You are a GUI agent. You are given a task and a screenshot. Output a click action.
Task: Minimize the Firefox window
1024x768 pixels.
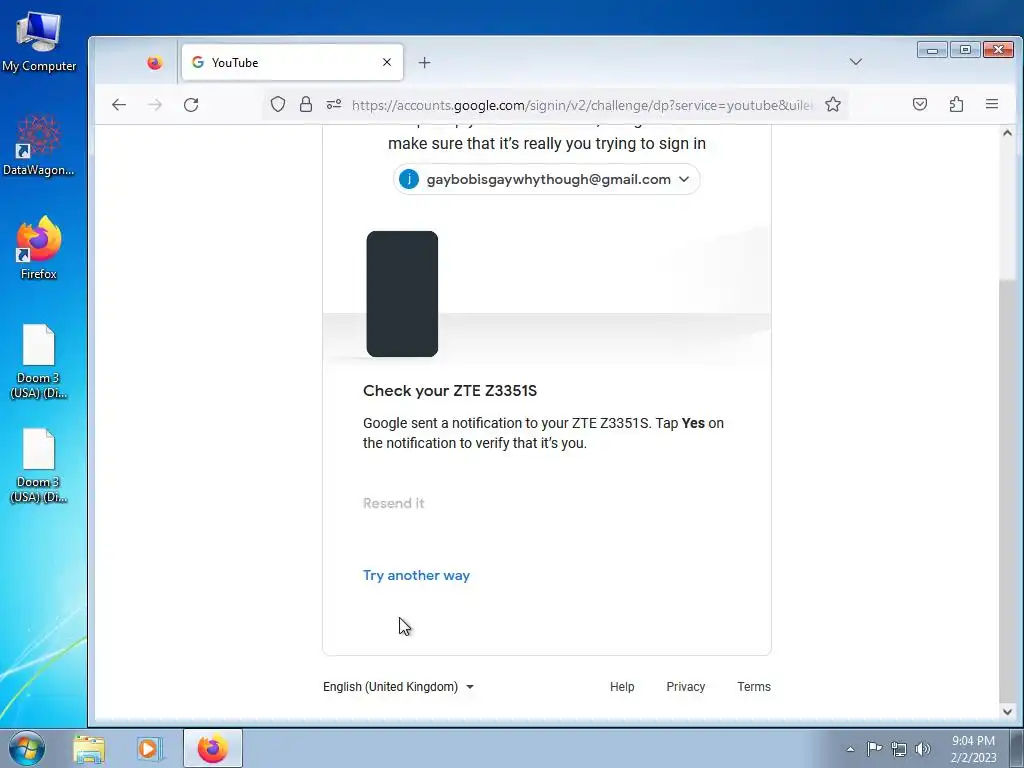point(932,50)
